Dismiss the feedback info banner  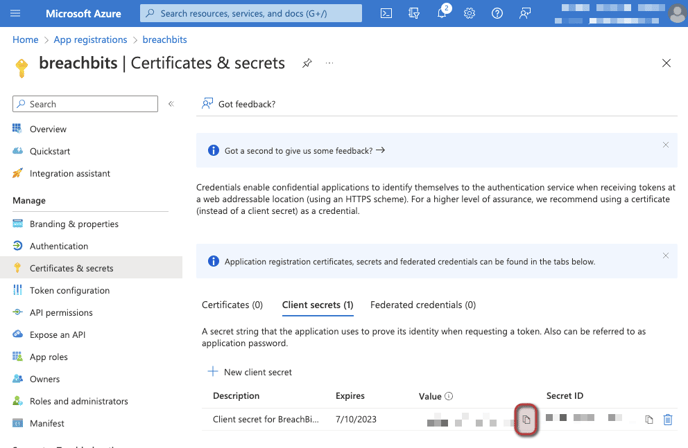666,145
